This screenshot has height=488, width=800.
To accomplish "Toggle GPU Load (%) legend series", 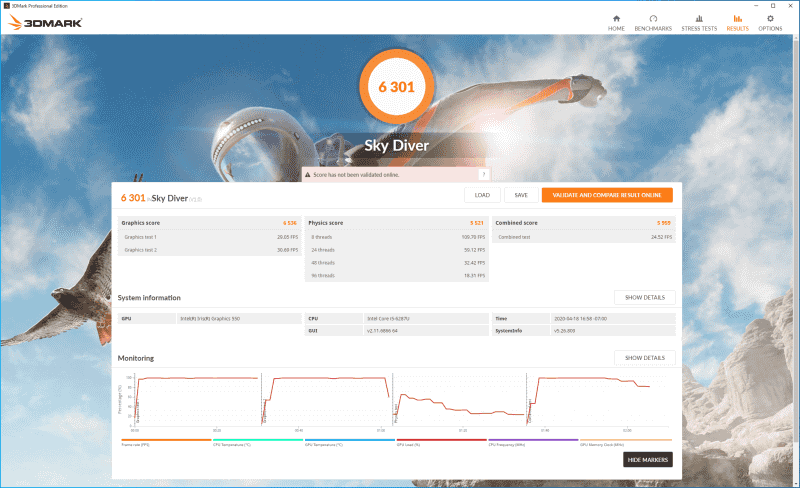I will 441,442.
